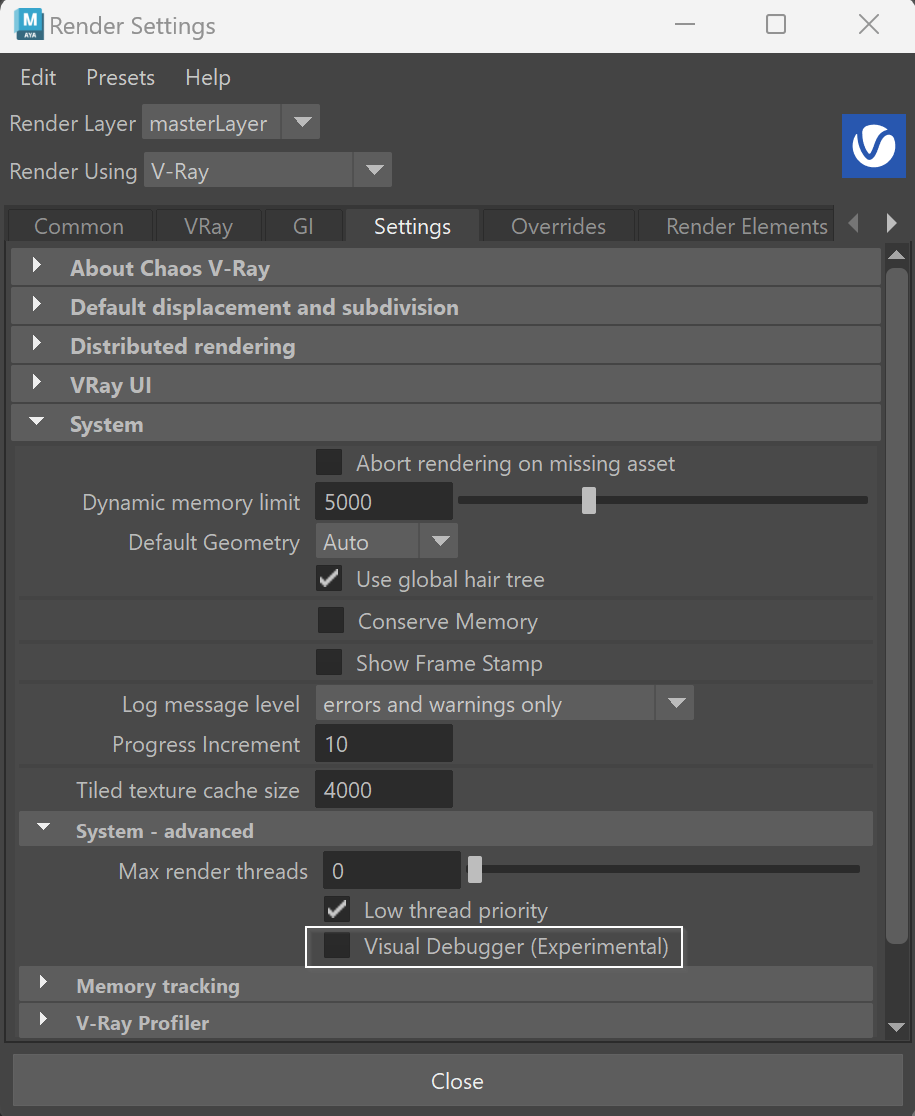Switch to the Common tab
This screenshot has width=915, height=1116.
[79, 226]
